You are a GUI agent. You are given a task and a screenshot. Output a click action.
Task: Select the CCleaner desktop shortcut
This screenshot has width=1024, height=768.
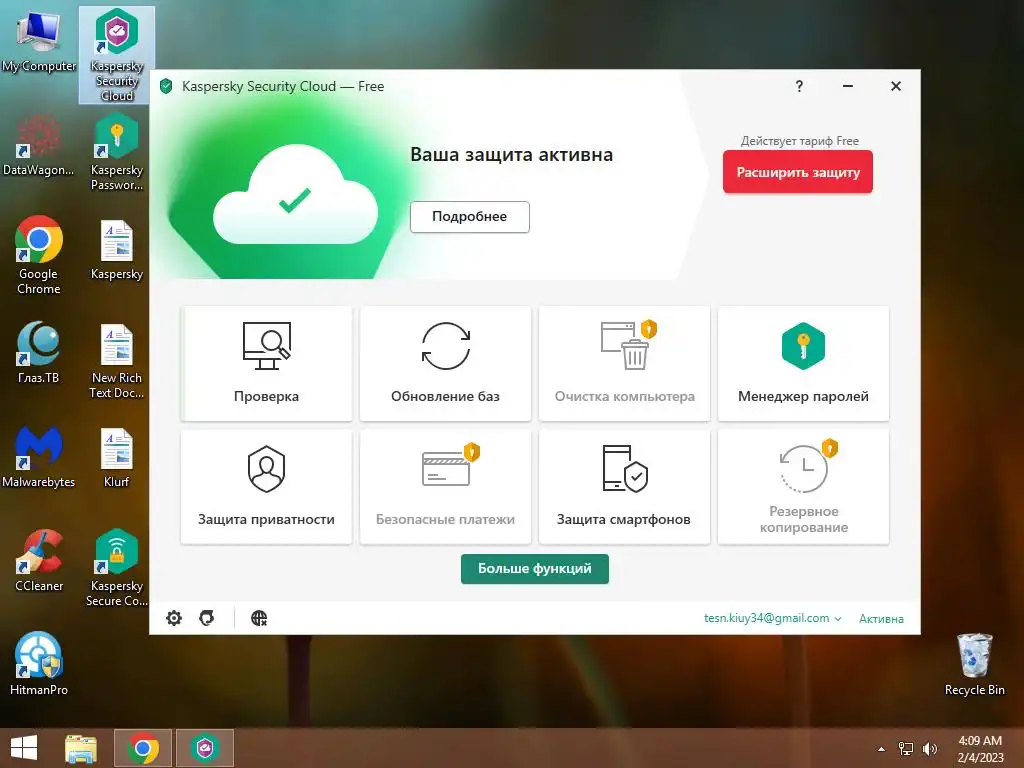click(39, 560)
